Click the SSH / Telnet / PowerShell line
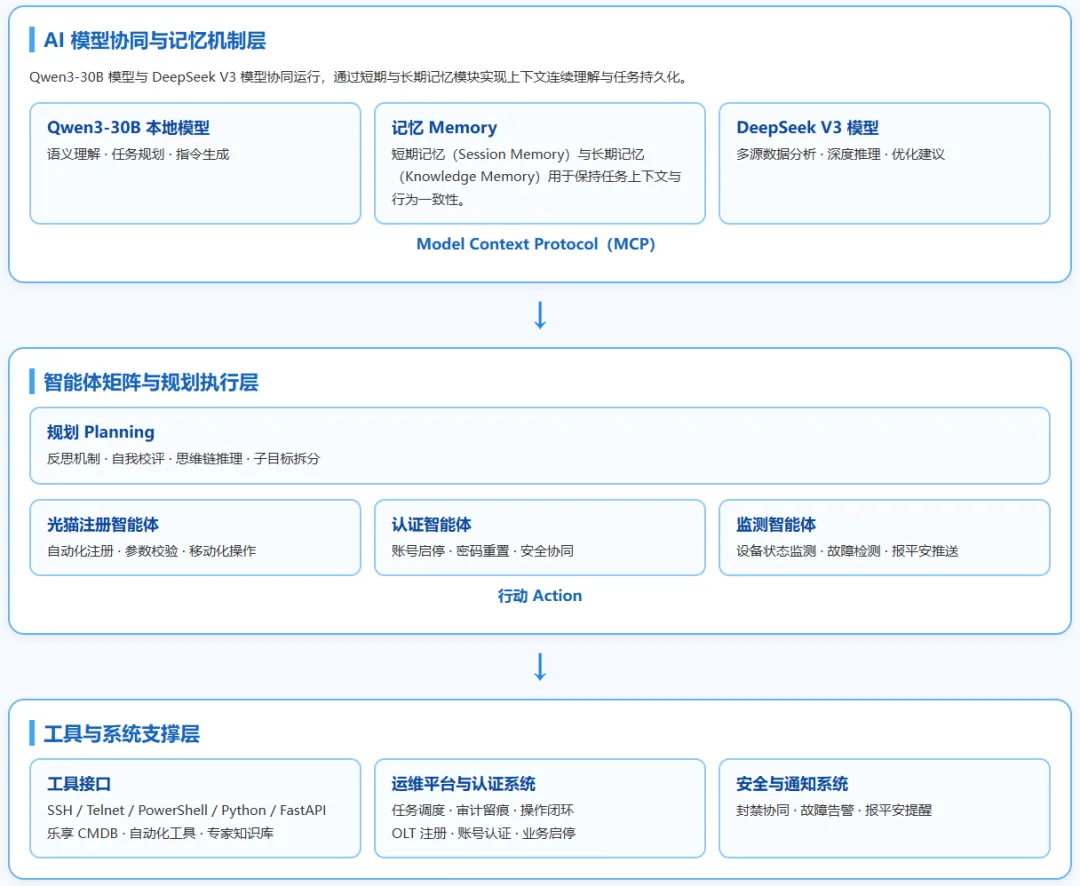 coord(187,810)
